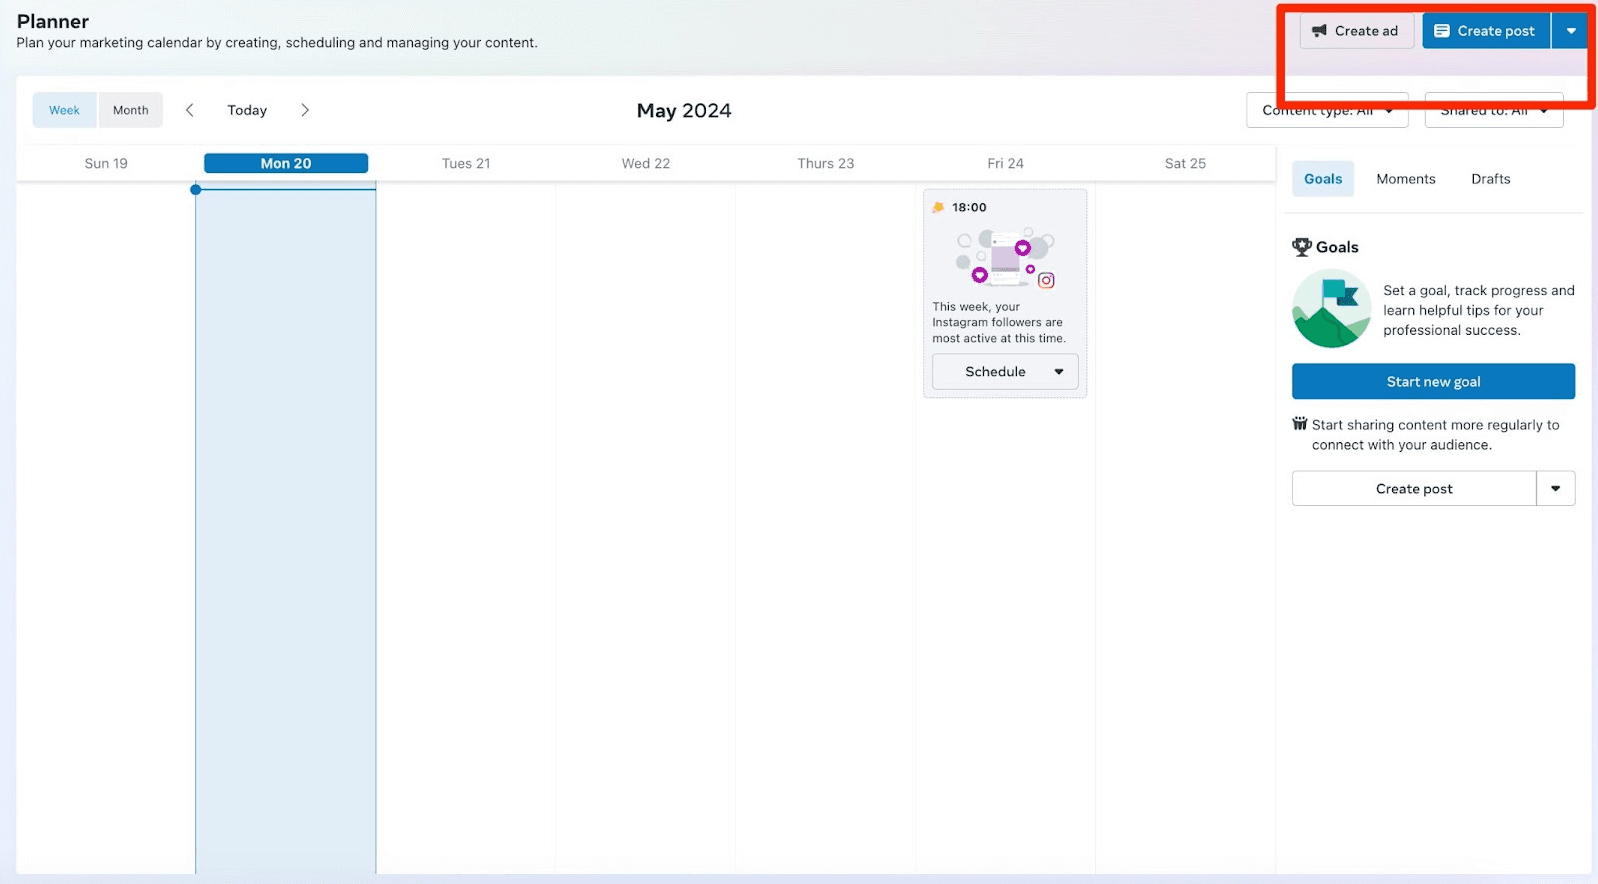1598x884 pixels.
Task: Click Create post in the Goals panel
Action: 1413,489
